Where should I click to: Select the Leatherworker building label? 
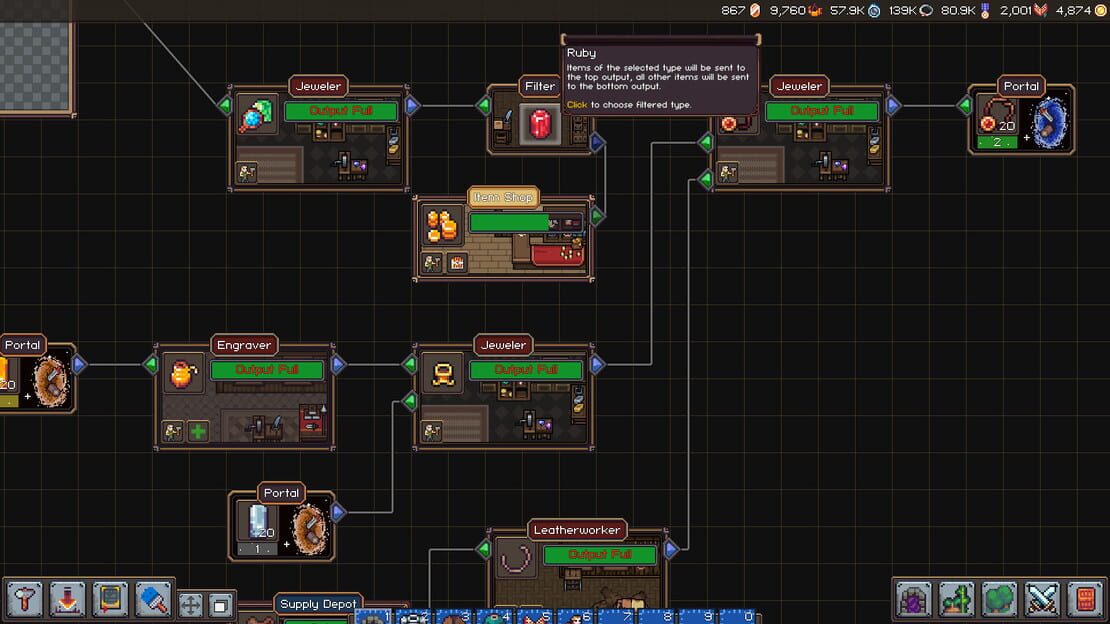click(x=577, y=531)
